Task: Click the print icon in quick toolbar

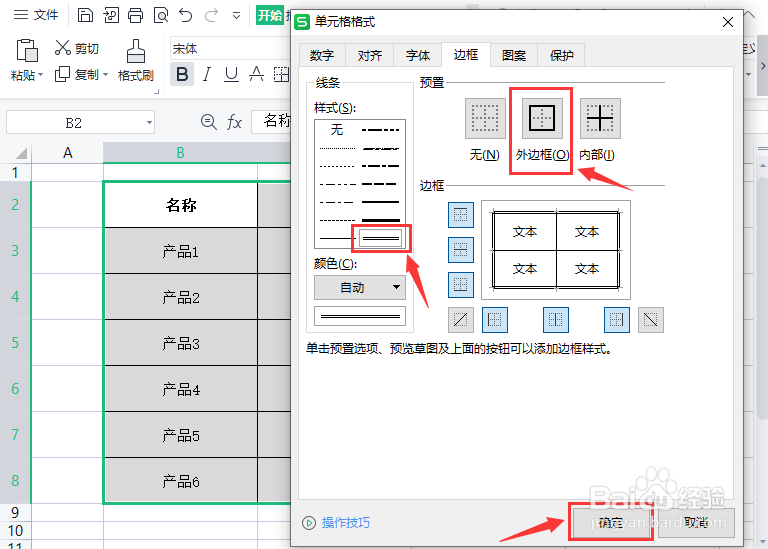Action: [x=136, y=15]
